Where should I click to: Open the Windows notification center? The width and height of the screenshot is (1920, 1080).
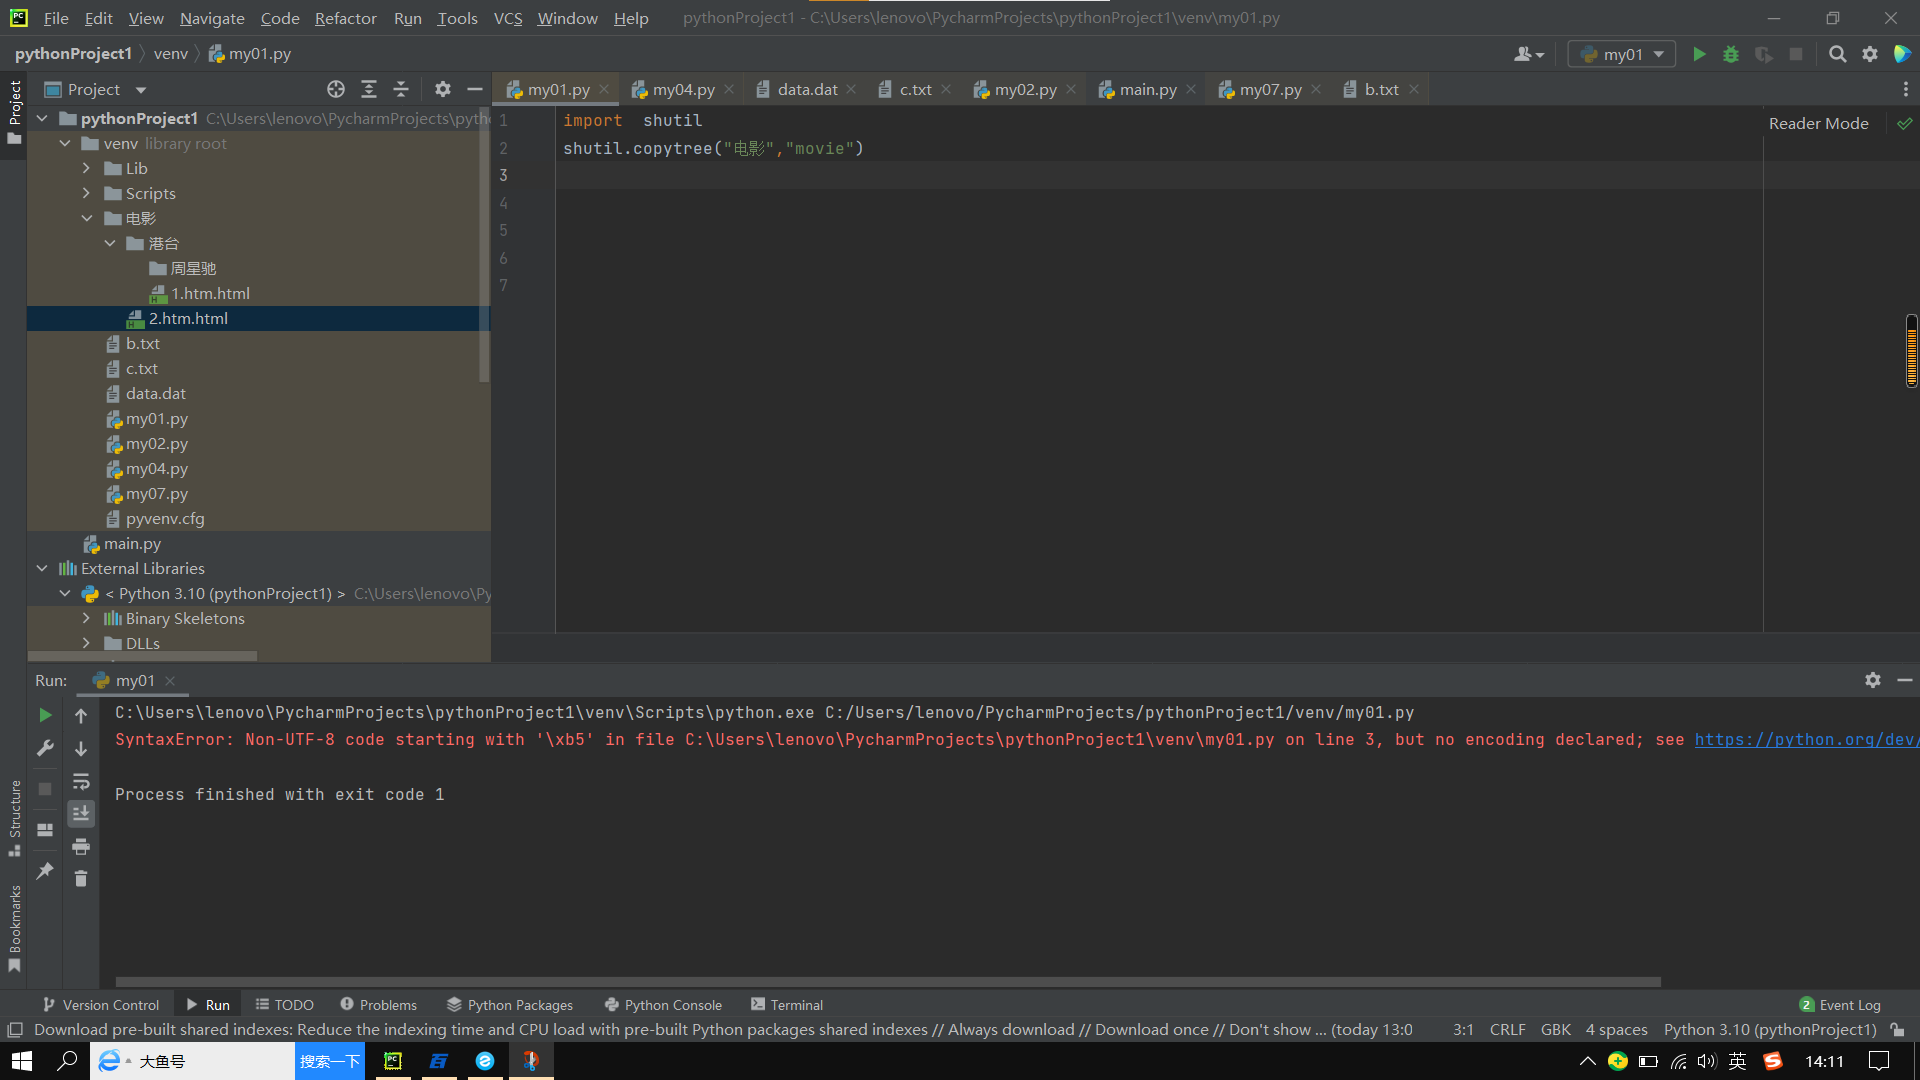[x=1879, y=1061]
